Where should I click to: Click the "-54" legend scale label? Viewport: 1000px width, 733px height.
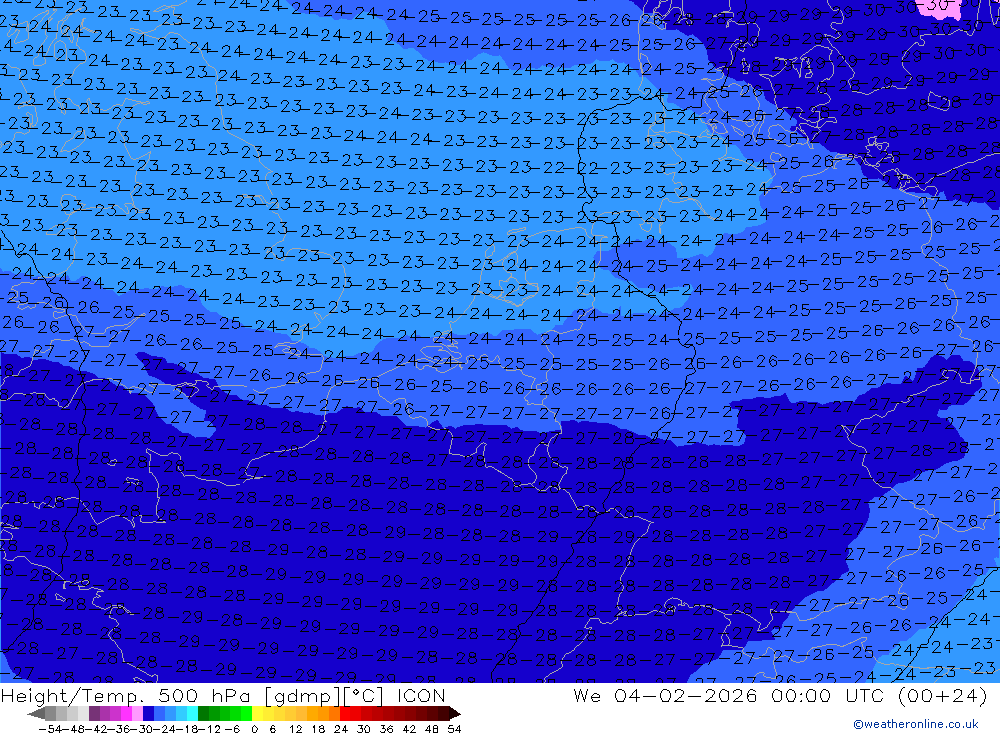click(50, 729)
